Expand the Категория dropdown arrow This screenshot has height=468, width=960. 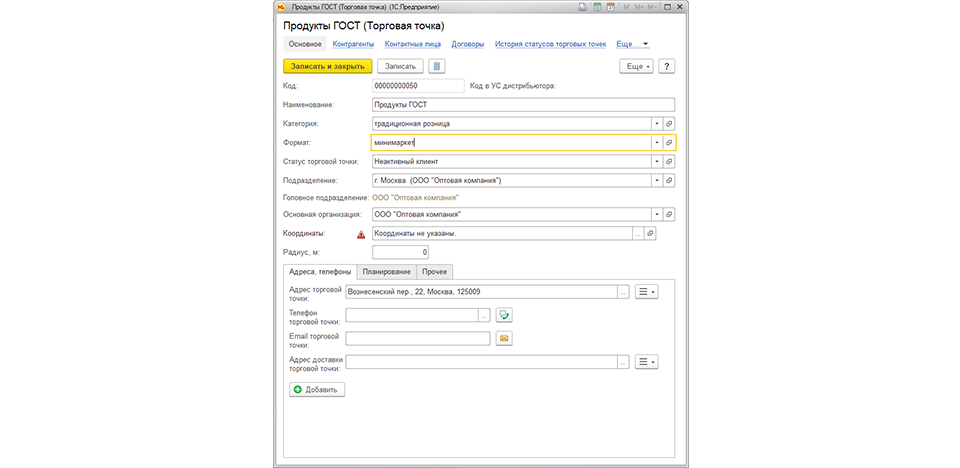(657, 124)
